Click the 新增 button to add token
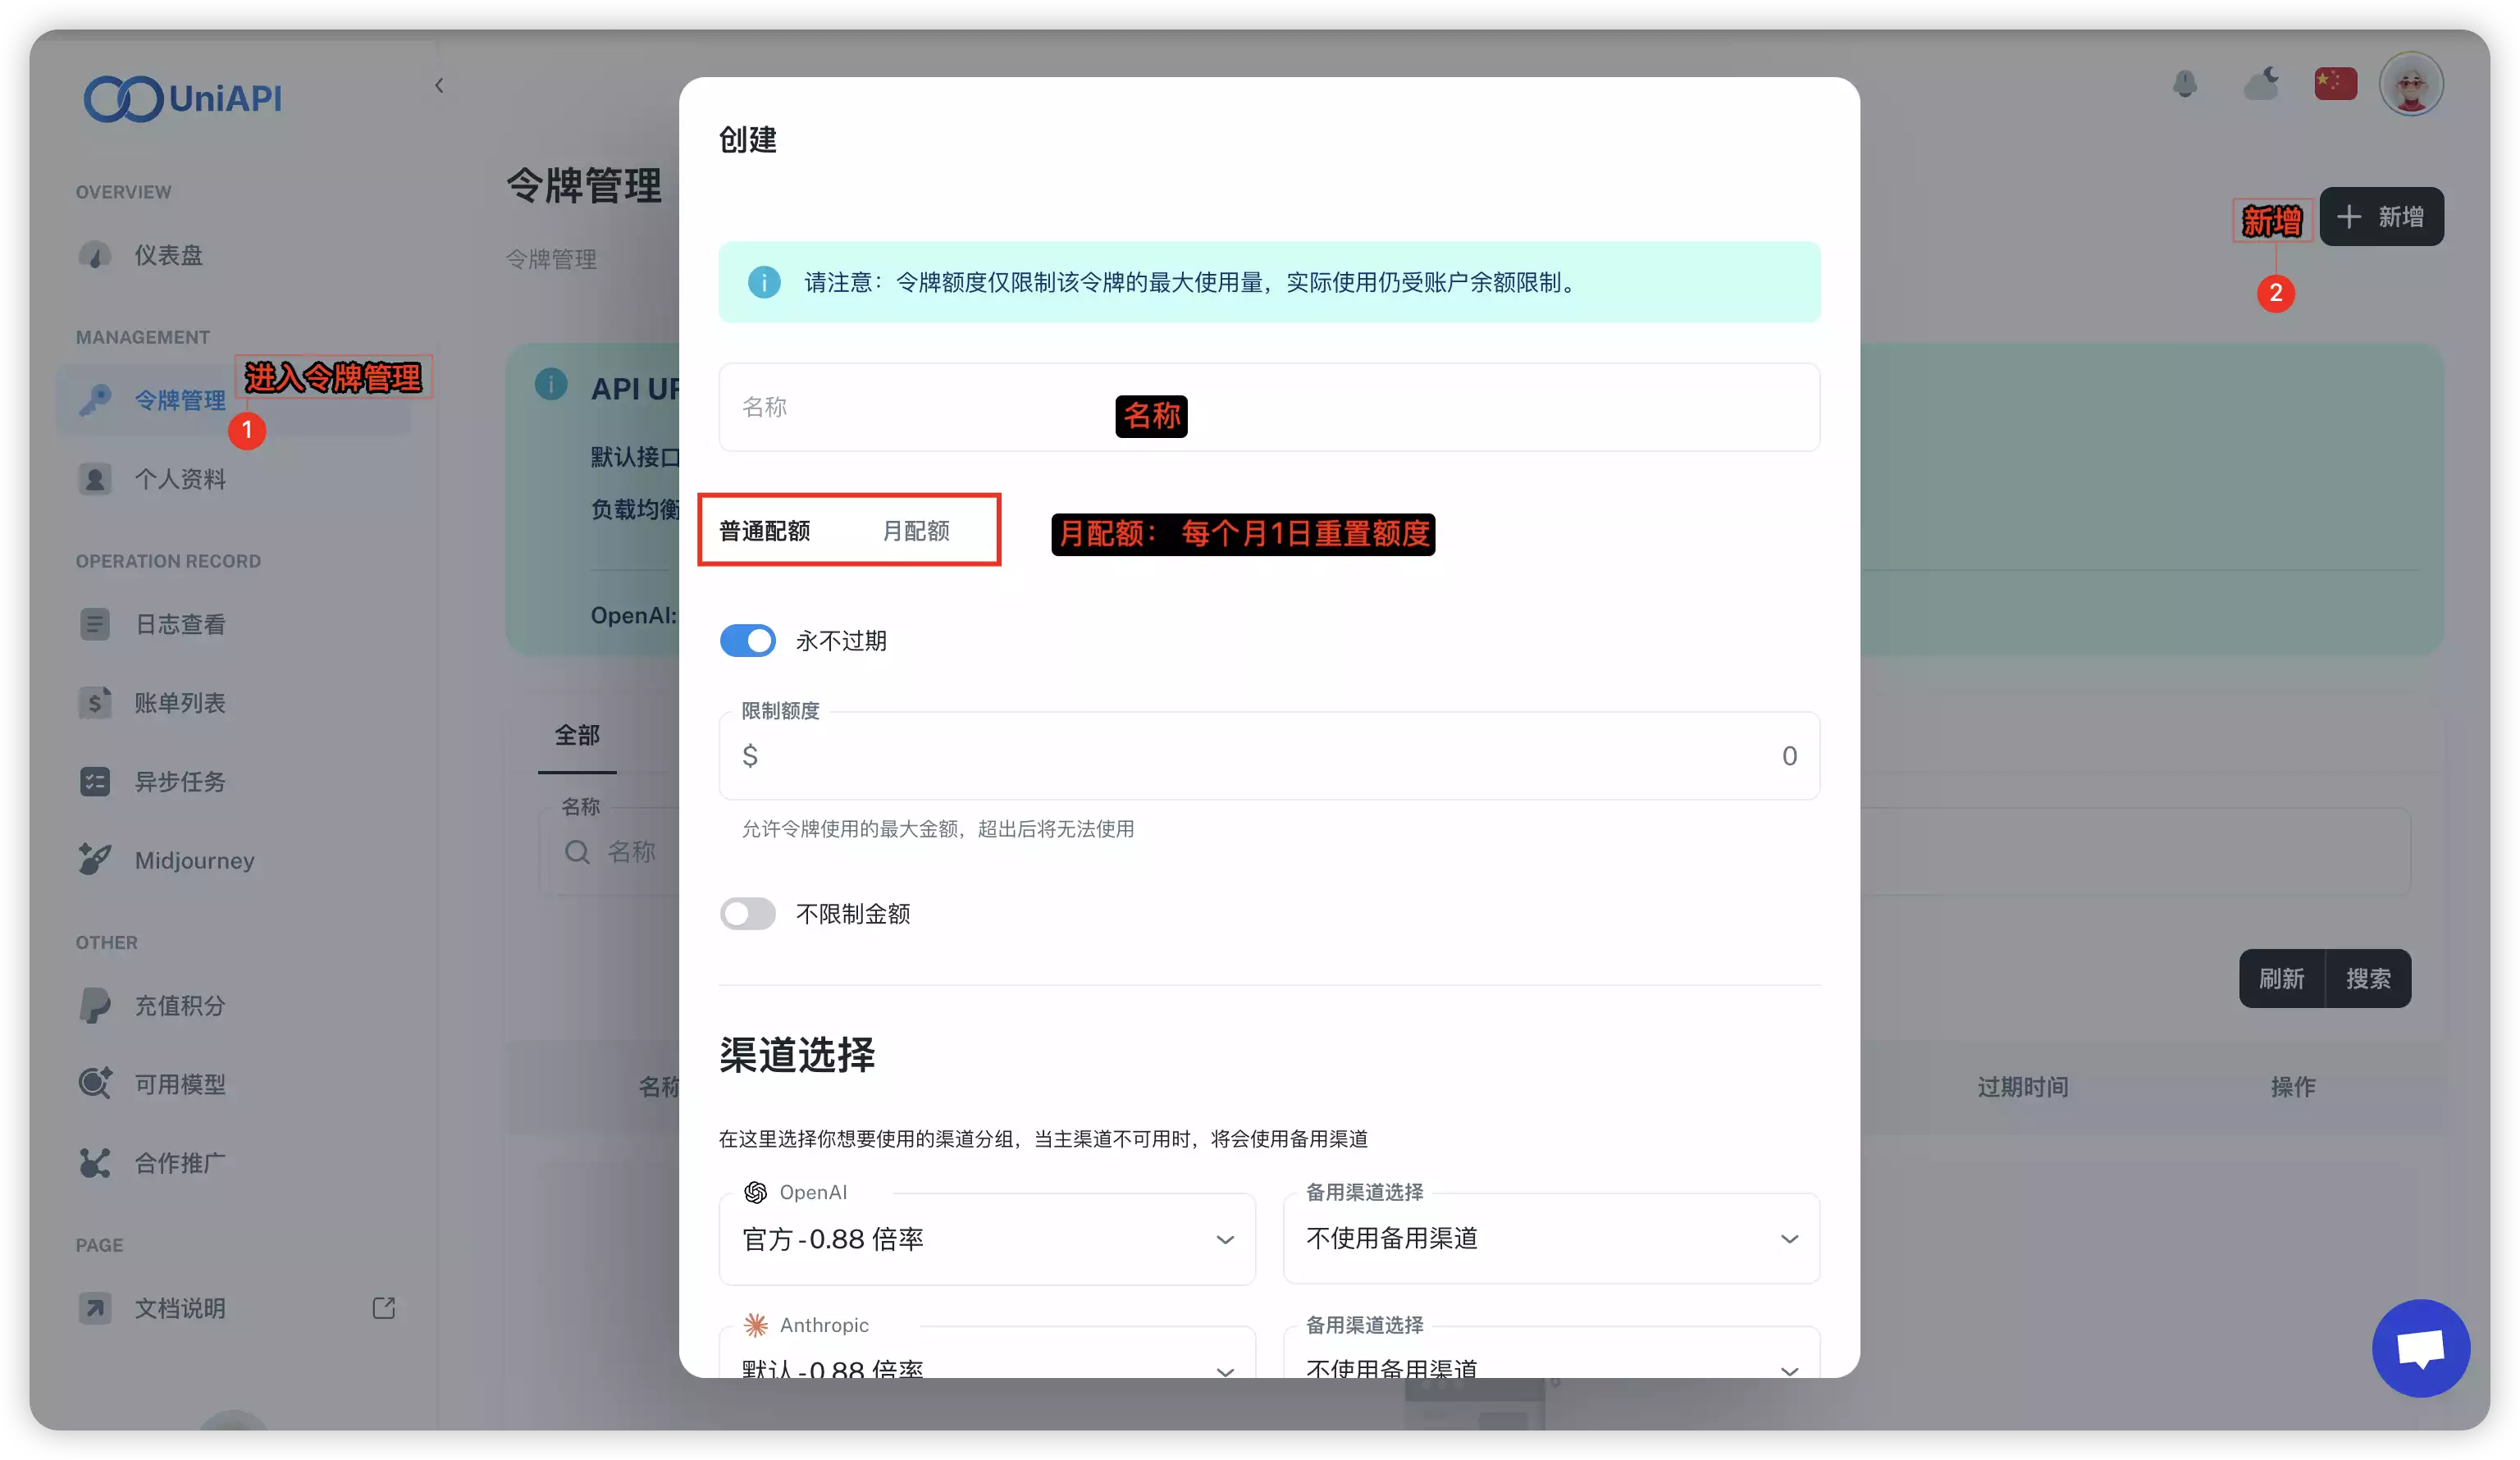Screen dimensions: 2520x1460 (x=2383, y=217)
